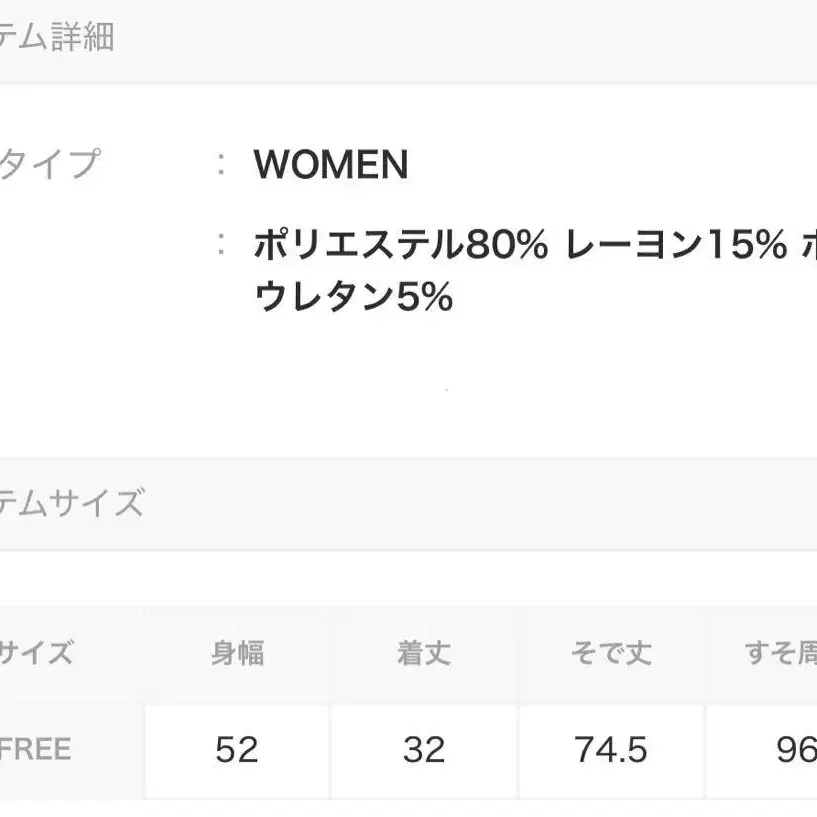This screenshot has width=817, height=817.
Task: Click the レーヨン15% material text
Action: (676, 243)
